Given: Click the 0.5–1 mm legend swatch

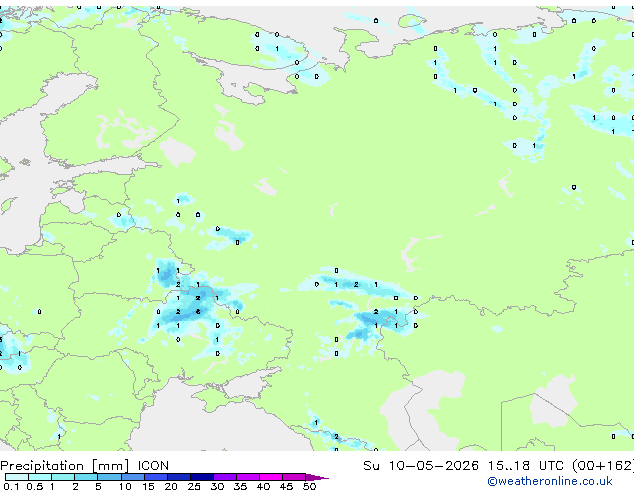Looking at the screenshot, I should (40, 477).
